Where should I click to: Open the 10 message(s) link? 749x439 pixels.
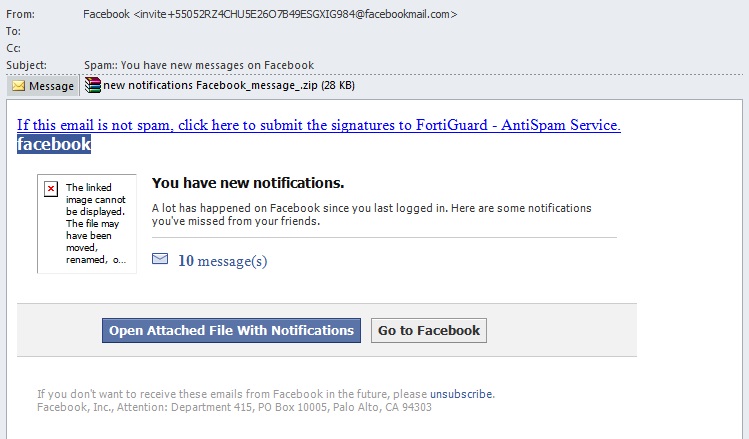click(223, 261)
